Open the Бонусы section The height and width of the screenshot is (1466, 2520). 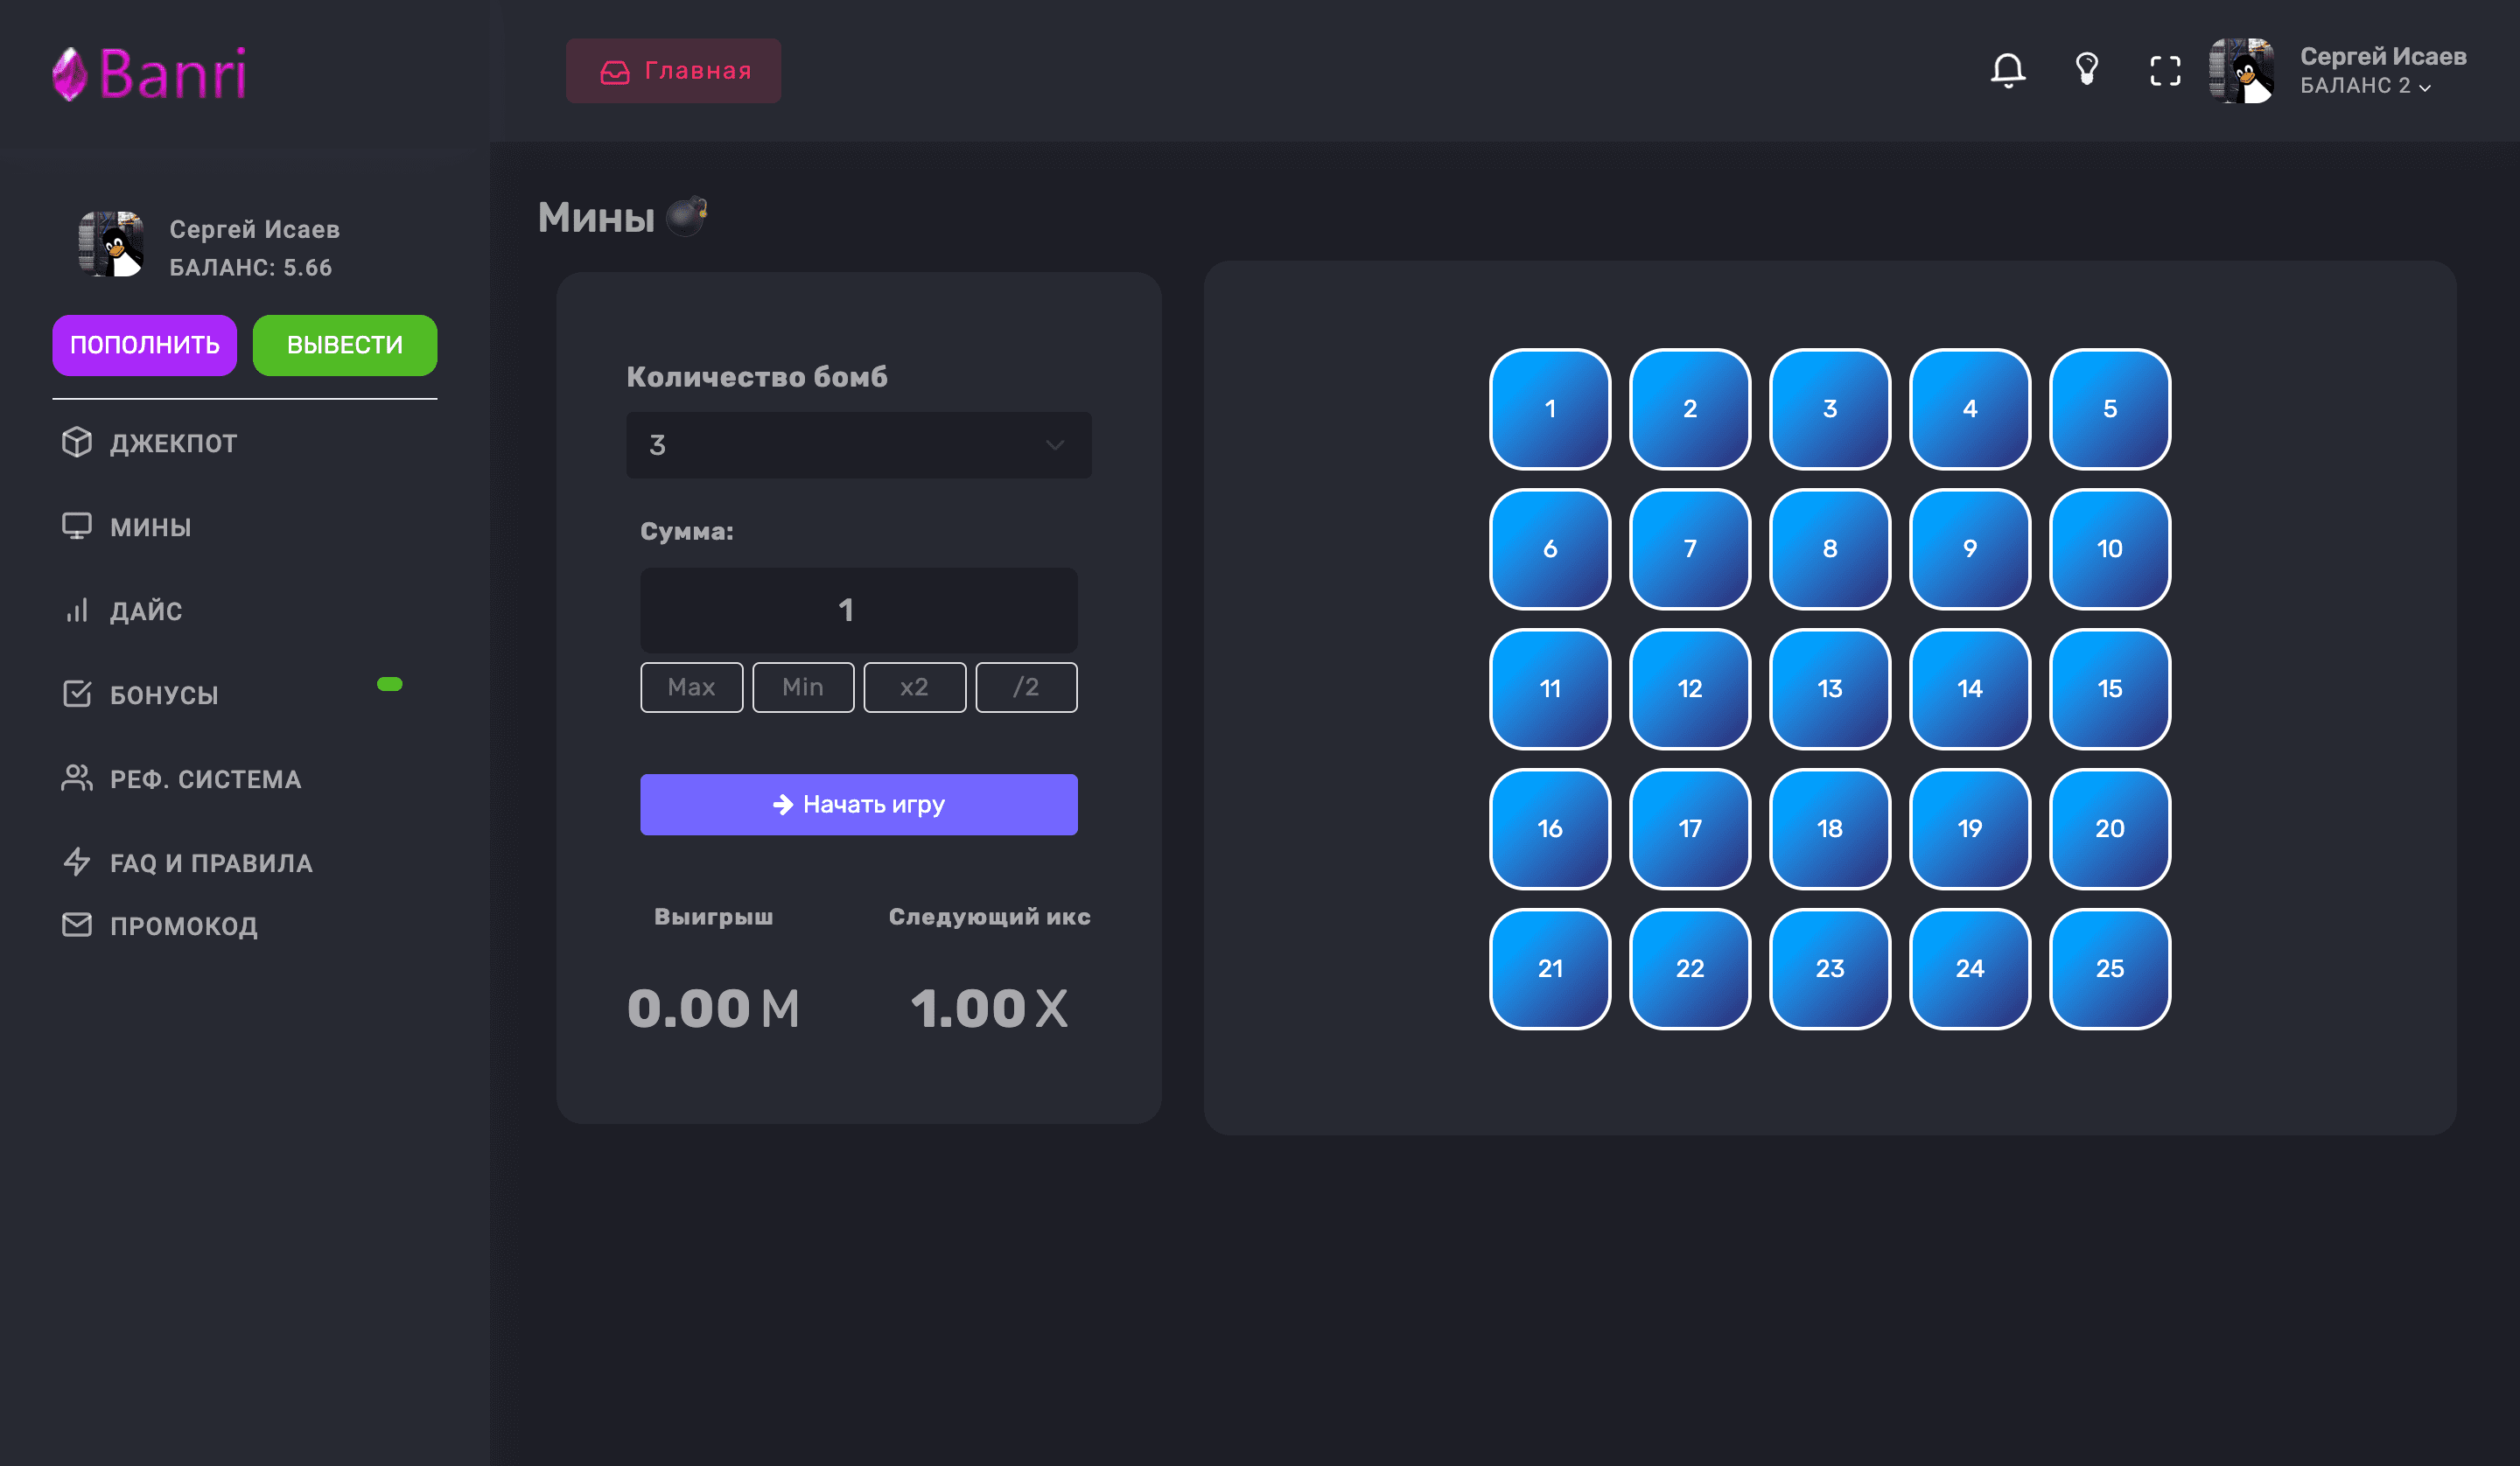163,695
